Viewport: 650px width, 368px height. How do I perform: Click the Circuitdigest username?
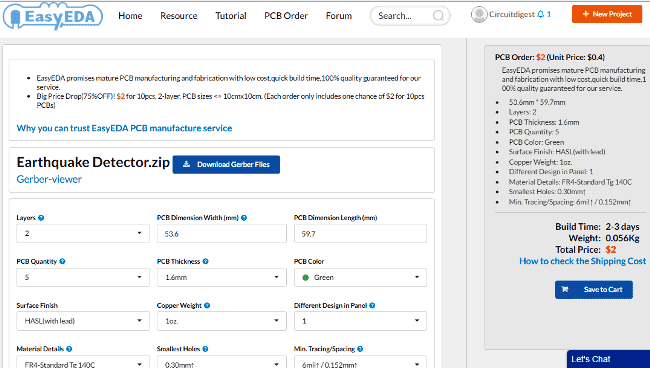click(512, 15)
